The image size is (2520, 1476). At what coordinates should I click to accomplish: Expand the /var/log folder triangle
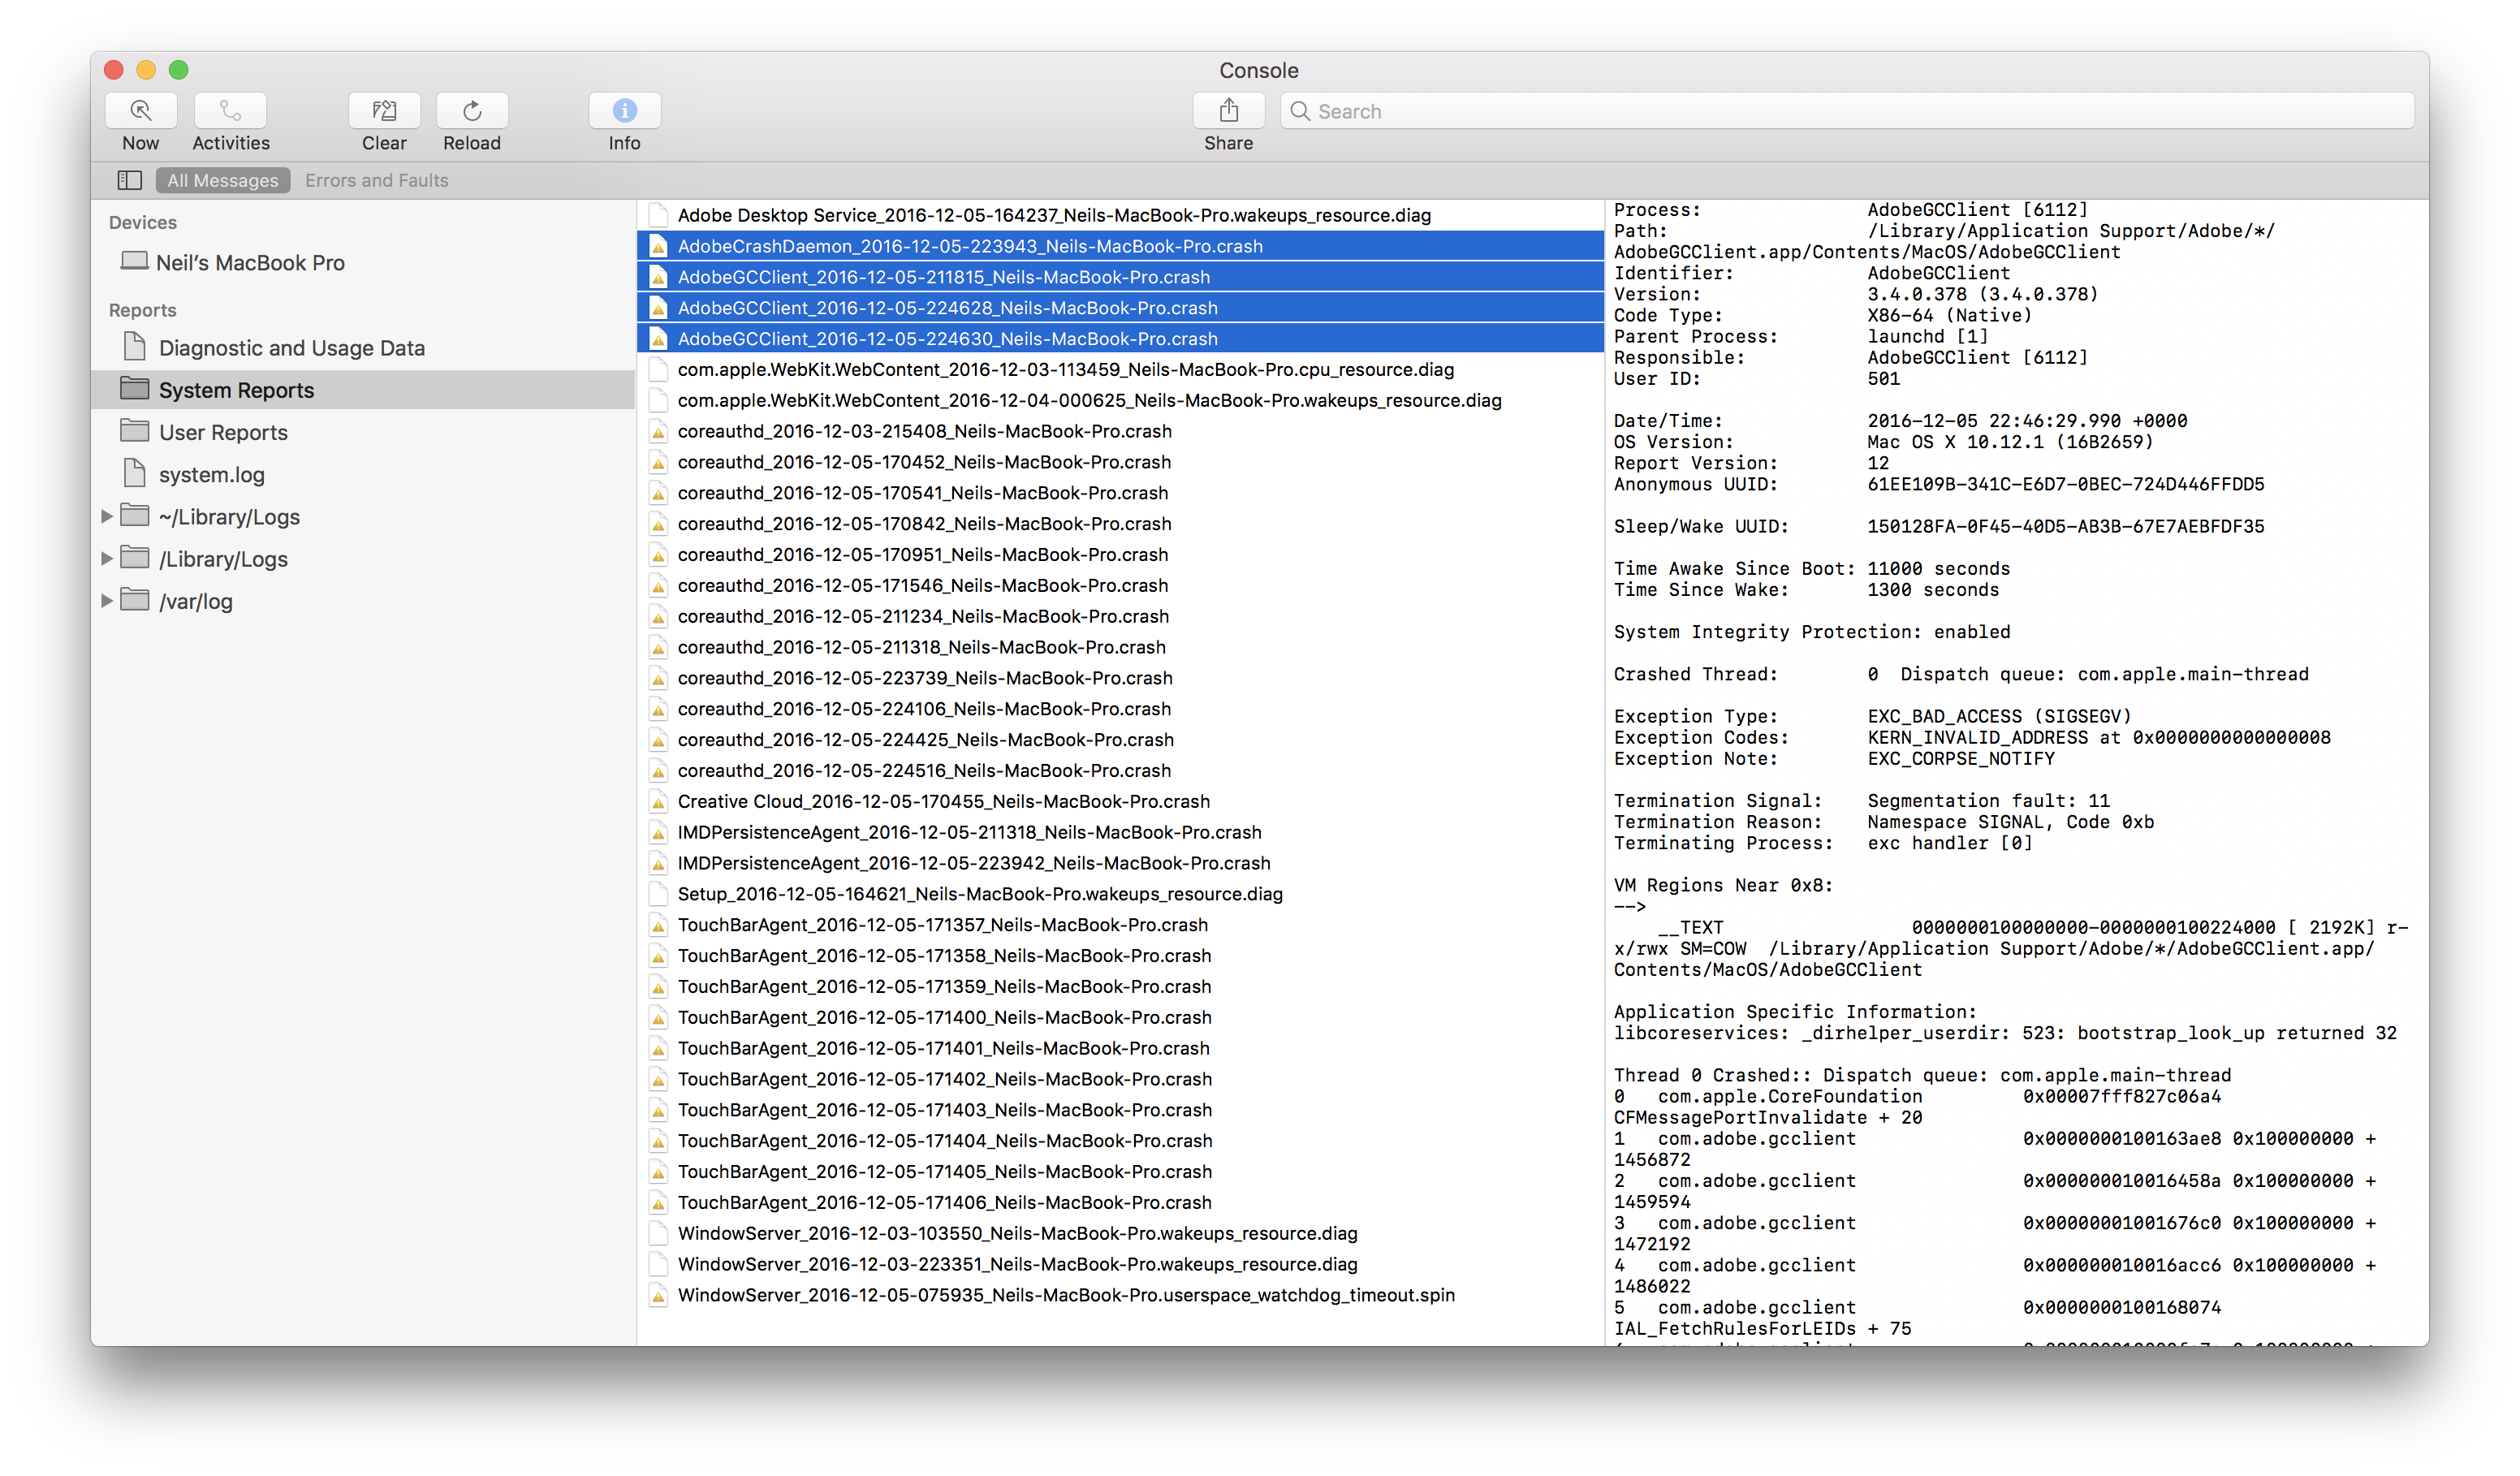tap(107, 600)
